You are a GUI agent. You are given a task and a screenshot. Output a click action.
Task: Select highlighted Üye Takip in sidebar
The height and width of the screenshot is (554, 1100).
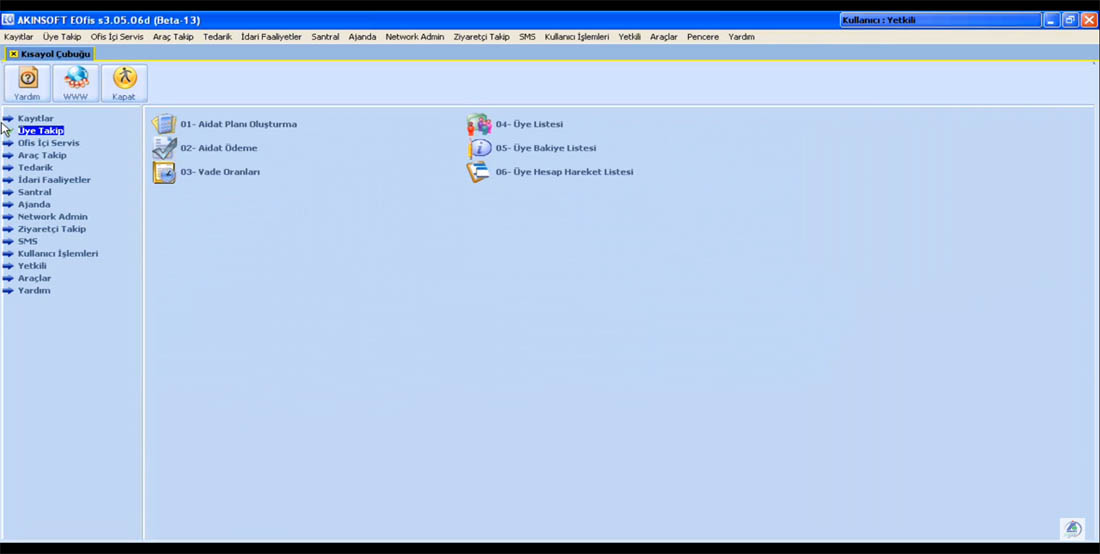[x=41, y=130]
